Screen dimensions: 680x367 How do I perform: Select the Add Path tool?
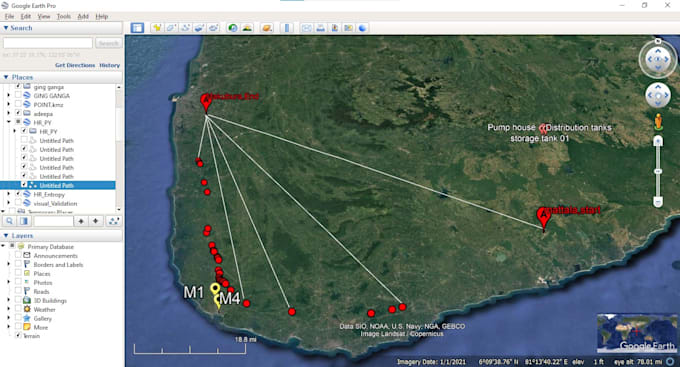click(x=185, y=28)
